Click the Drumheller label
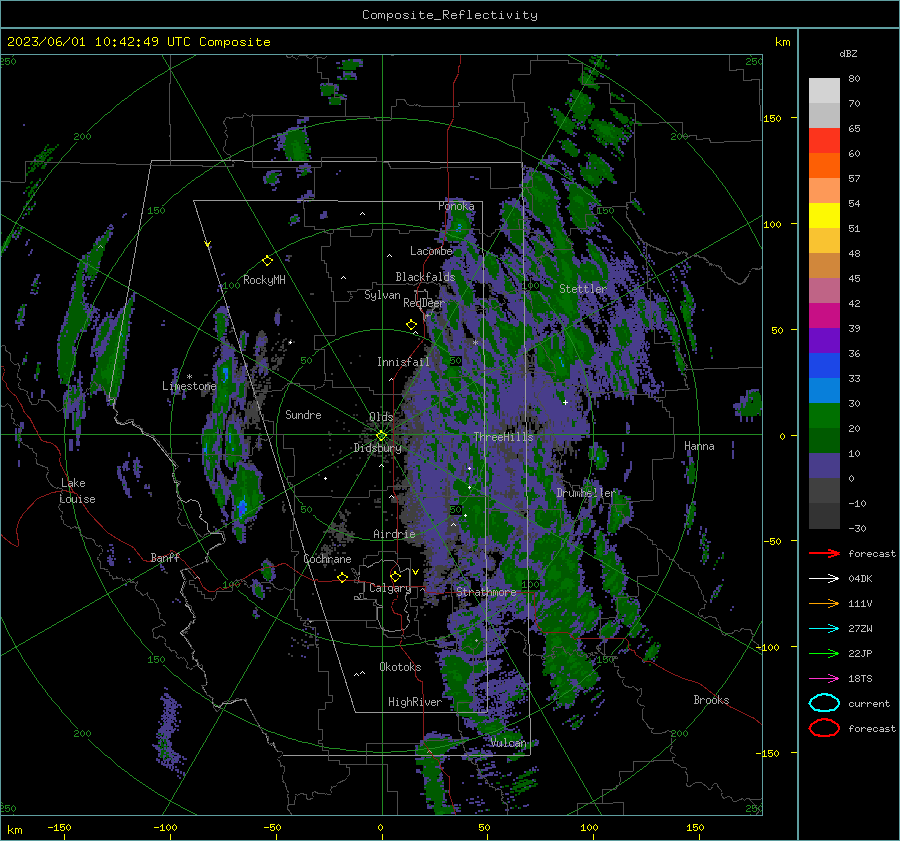Image resolution: width=900 pixels, height=841 pixels. 586,493
